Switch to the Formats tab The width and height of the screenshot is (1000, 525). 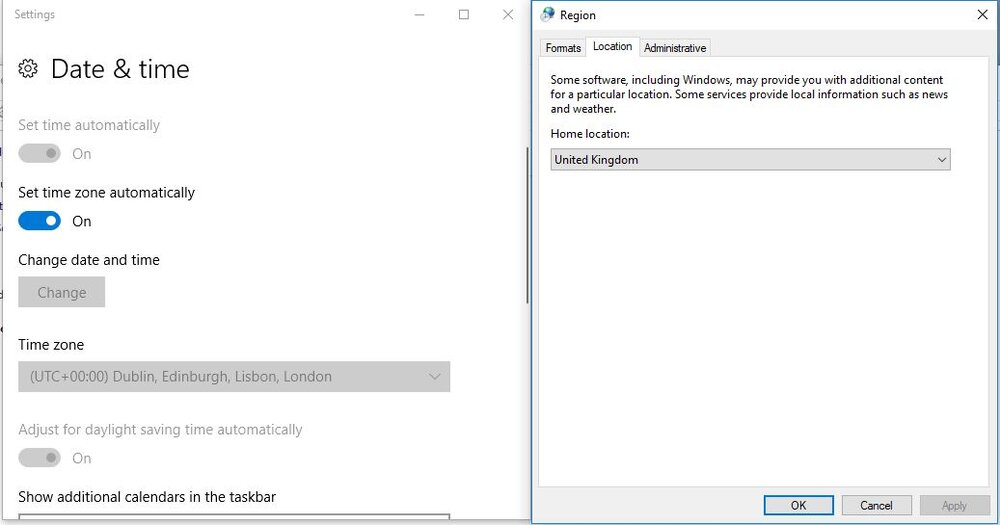[563, 48]
